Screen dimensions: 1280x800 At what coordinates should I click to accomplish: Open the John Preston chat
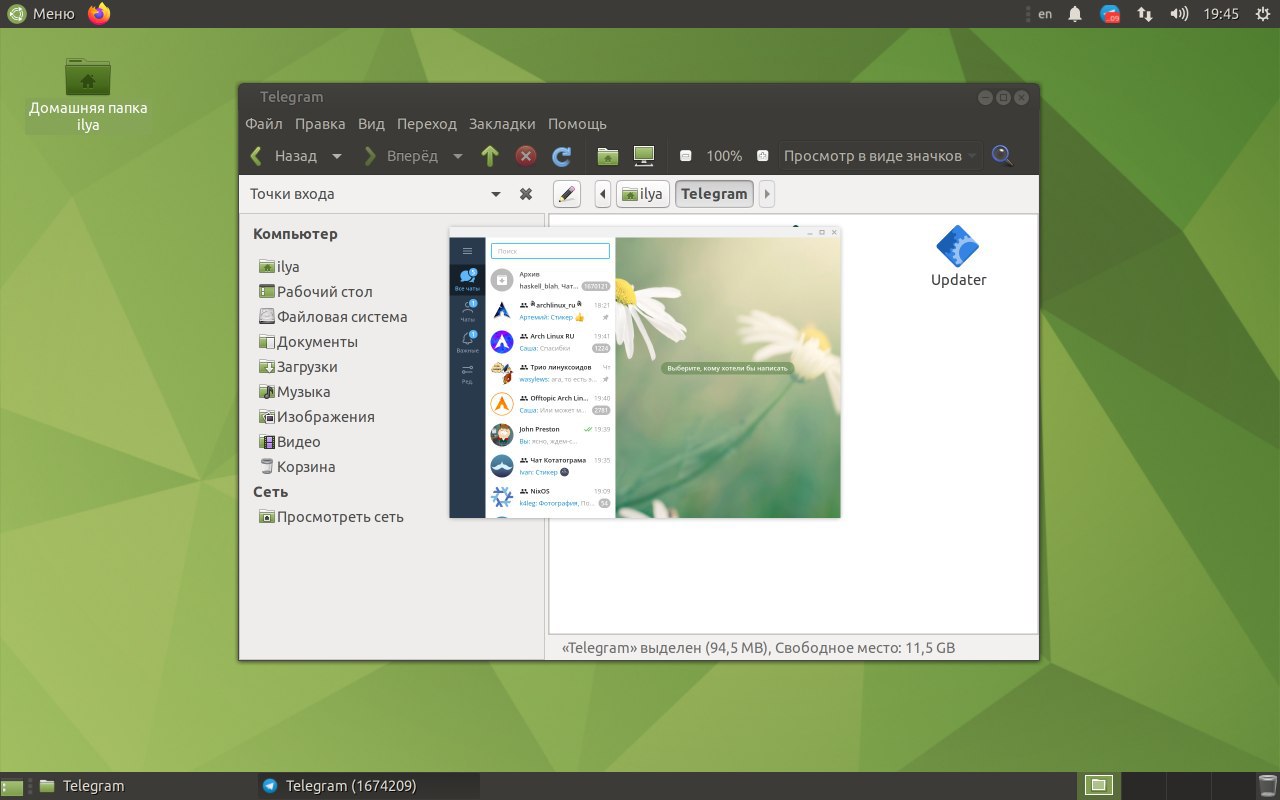tap(550, 435)
